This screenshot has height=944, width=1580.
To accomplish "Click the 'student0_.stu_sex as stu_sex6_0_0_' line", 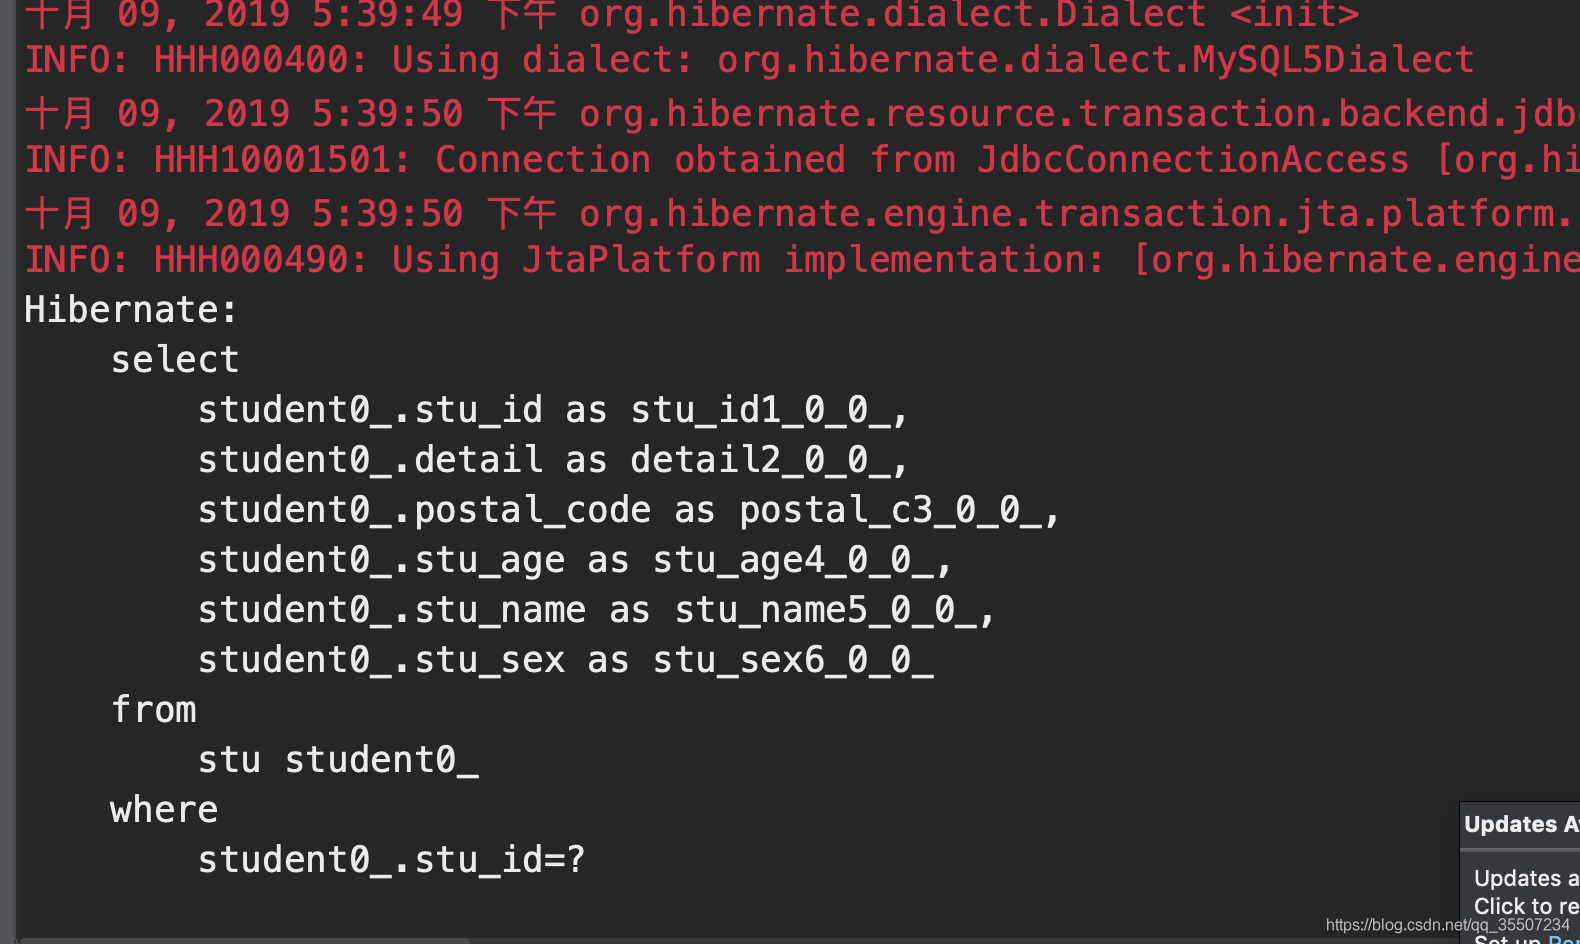I will pos(566,660).
